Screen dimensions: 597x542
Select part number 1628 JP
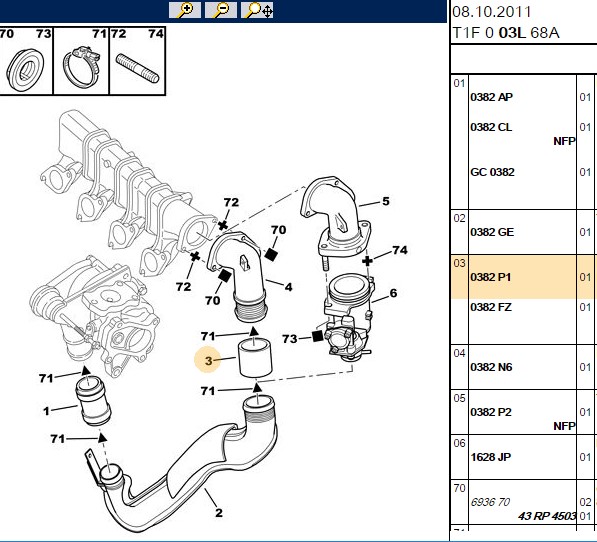[490, 457]
